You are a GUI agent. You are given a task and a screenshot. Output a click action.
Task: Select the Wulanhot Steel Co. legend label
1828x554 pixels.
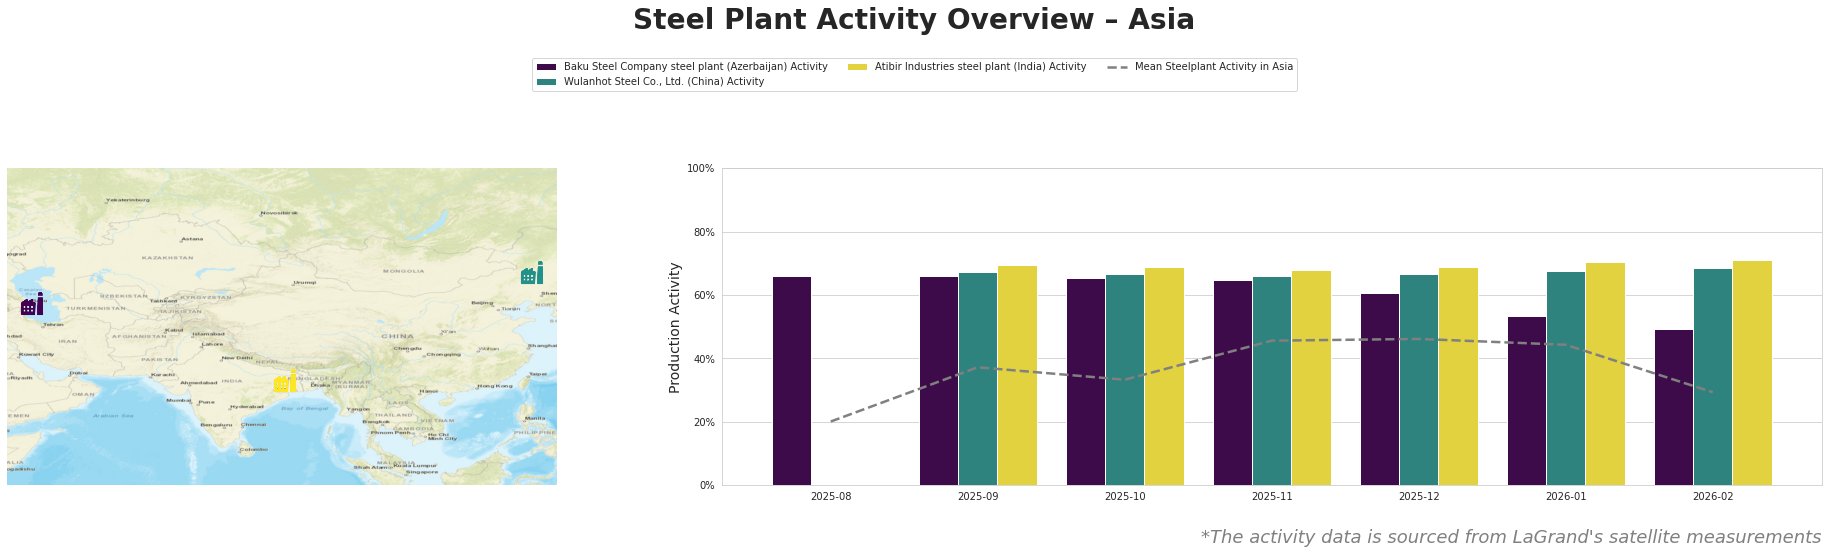pos(664,82)
